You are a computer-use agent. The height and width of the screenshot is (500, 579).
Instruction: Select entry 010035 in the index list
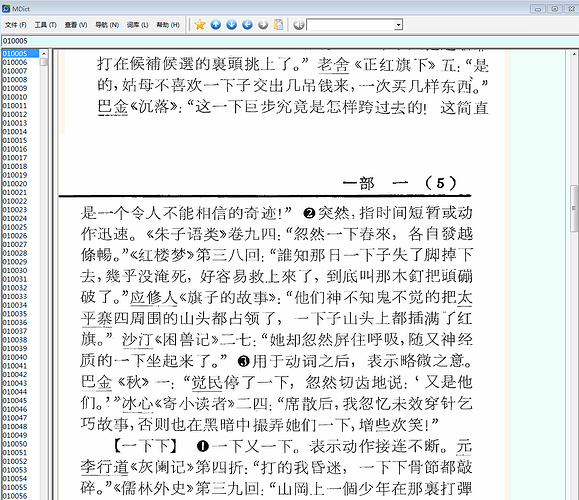point(15,314)
